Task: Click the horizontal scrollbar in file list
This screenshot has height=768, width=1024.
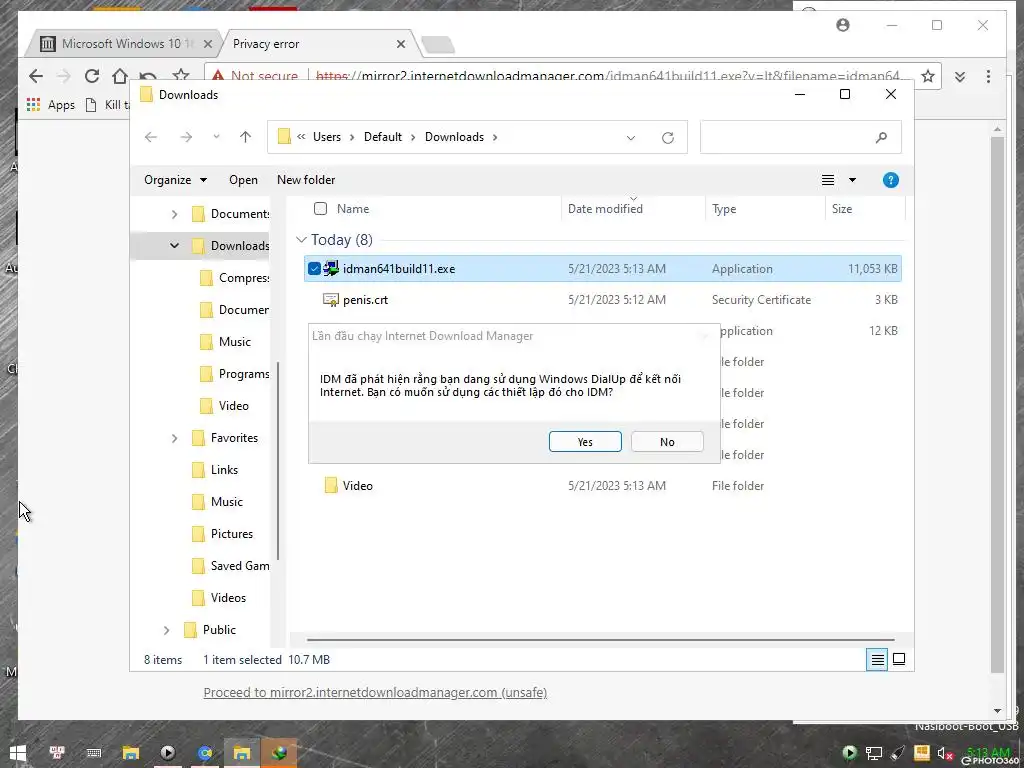Action: (600, 640)
